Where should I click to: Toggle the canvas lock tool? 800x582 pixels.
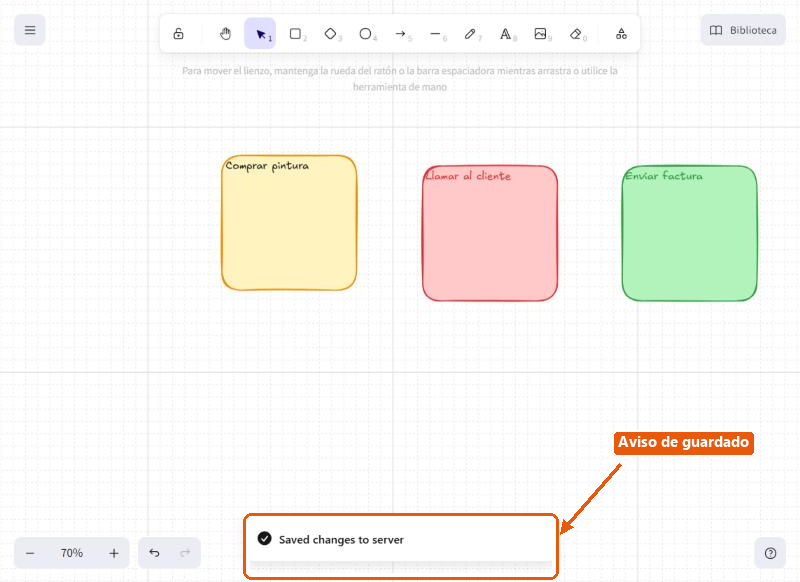(x=178, y=34)
